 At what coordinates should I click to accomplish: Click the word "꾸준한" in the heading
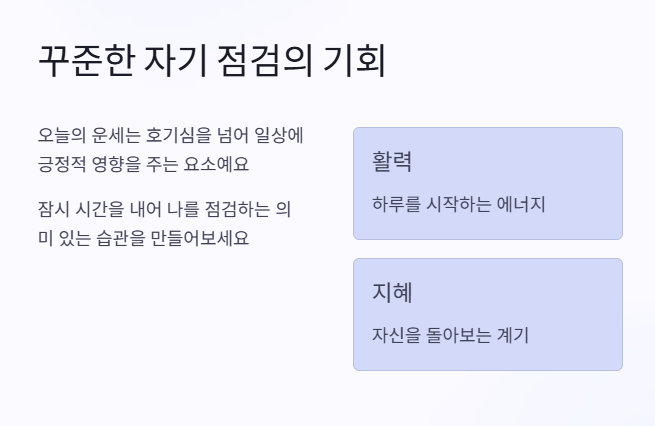pos(86,61)
